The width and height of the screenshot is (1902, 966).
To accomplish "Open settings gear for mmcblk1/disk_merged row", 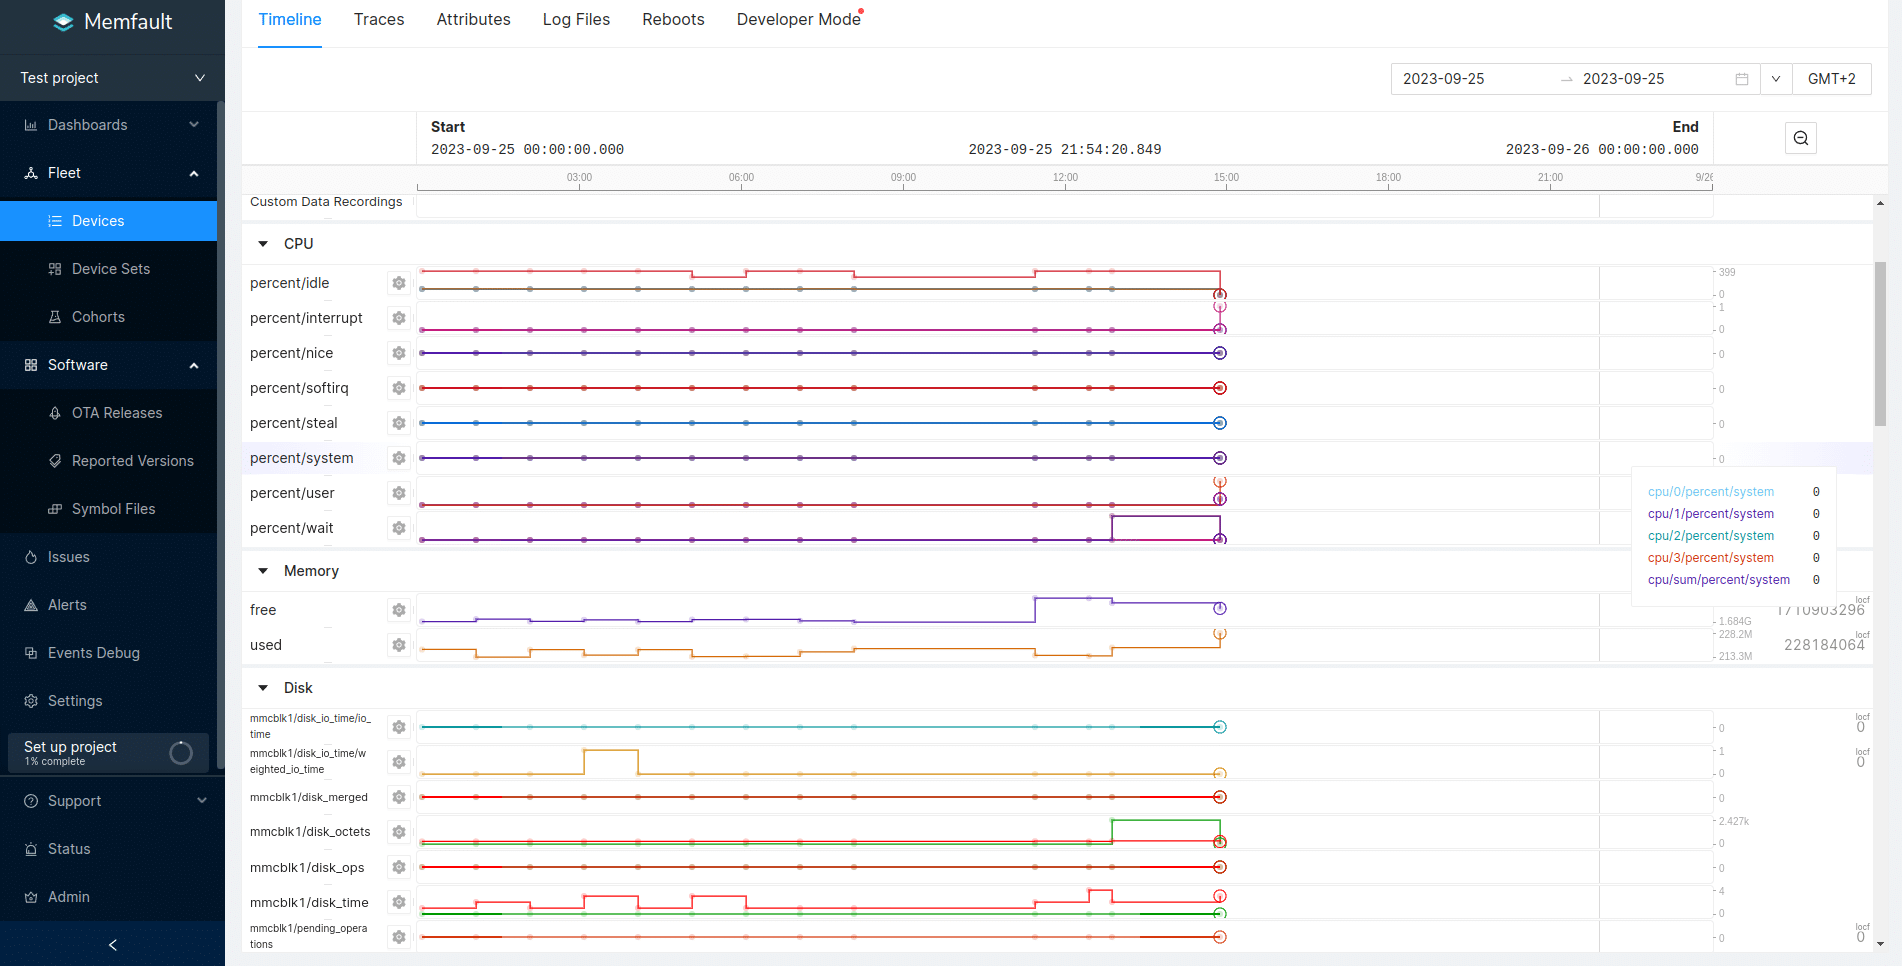I will pyautogui.click(x=399, y=797).
